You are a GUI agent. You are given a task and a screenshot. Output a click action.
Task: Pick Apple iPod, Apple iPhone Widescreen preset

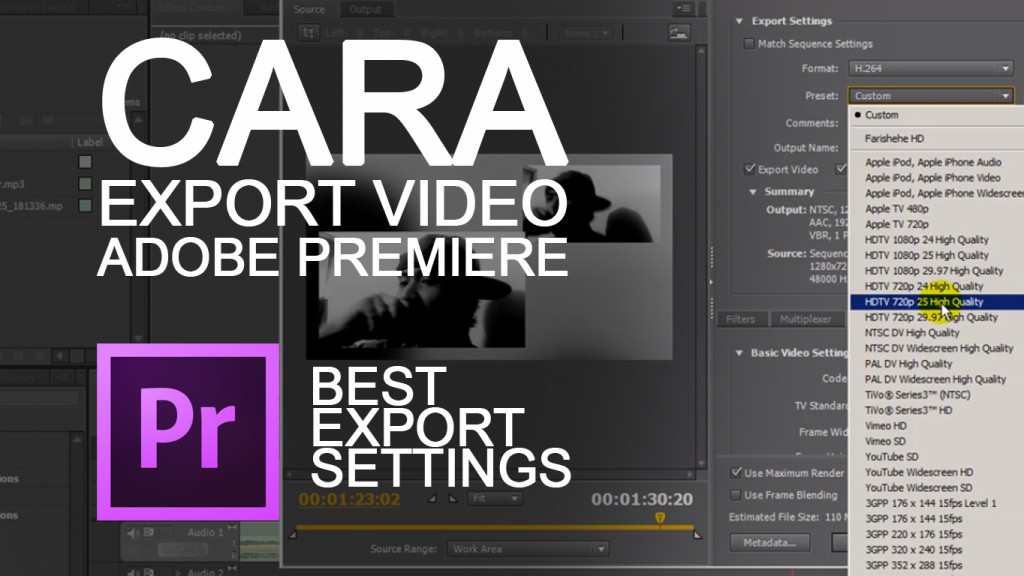pyautogui.click(x=937, y=193)
